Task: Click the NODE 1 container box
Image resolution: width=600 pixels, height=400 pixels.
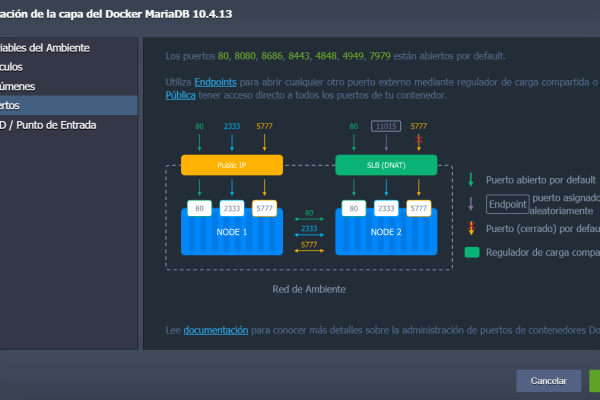Action: pyautogui.click(x=232, y=232)
